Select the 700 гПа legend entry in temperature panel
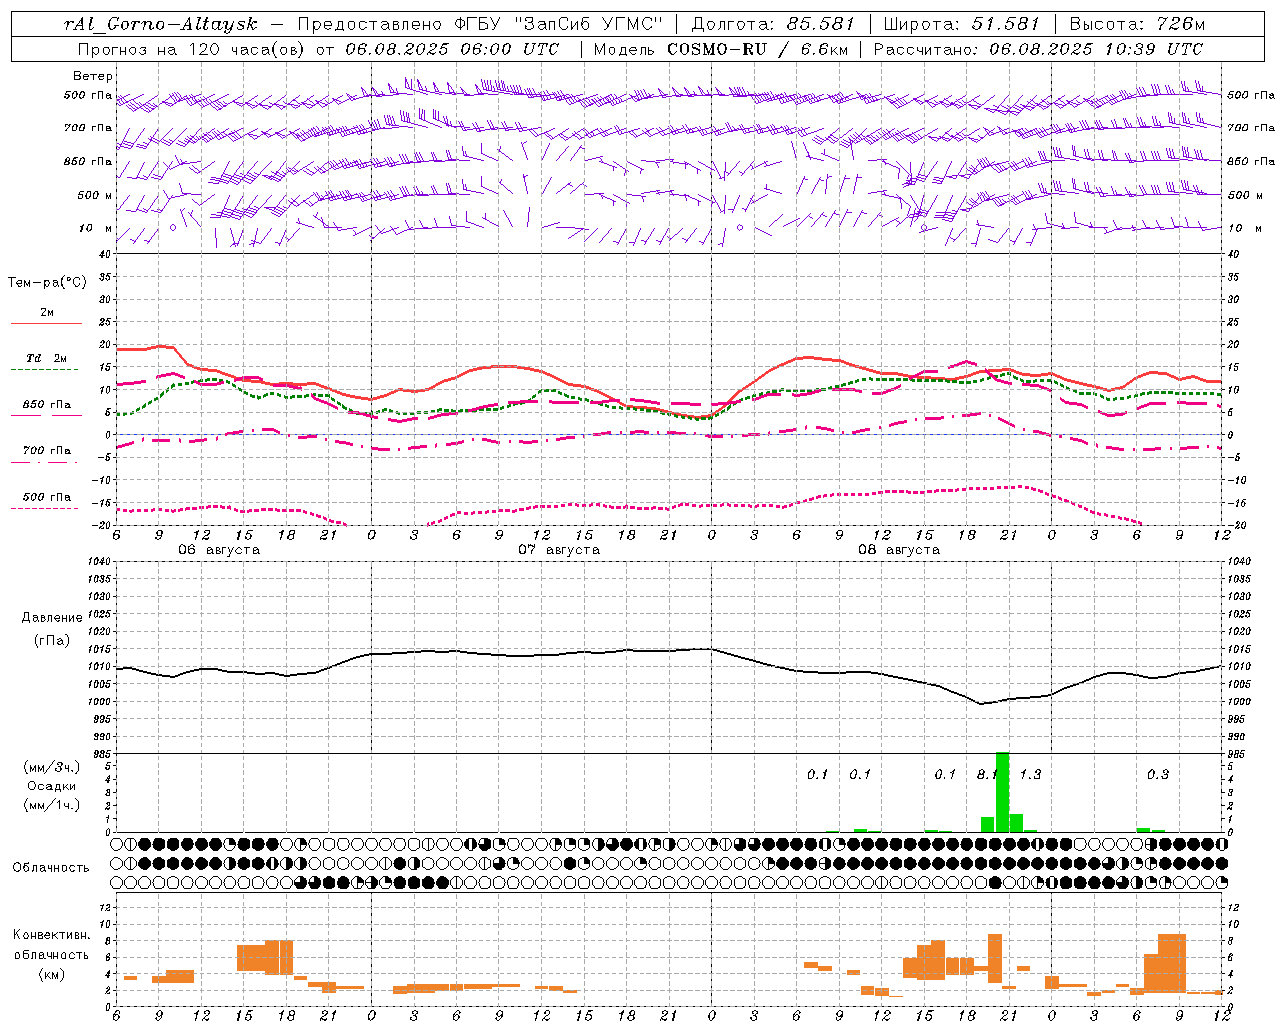Viewport: 1280px width, 1024px height. coord(46,451)
